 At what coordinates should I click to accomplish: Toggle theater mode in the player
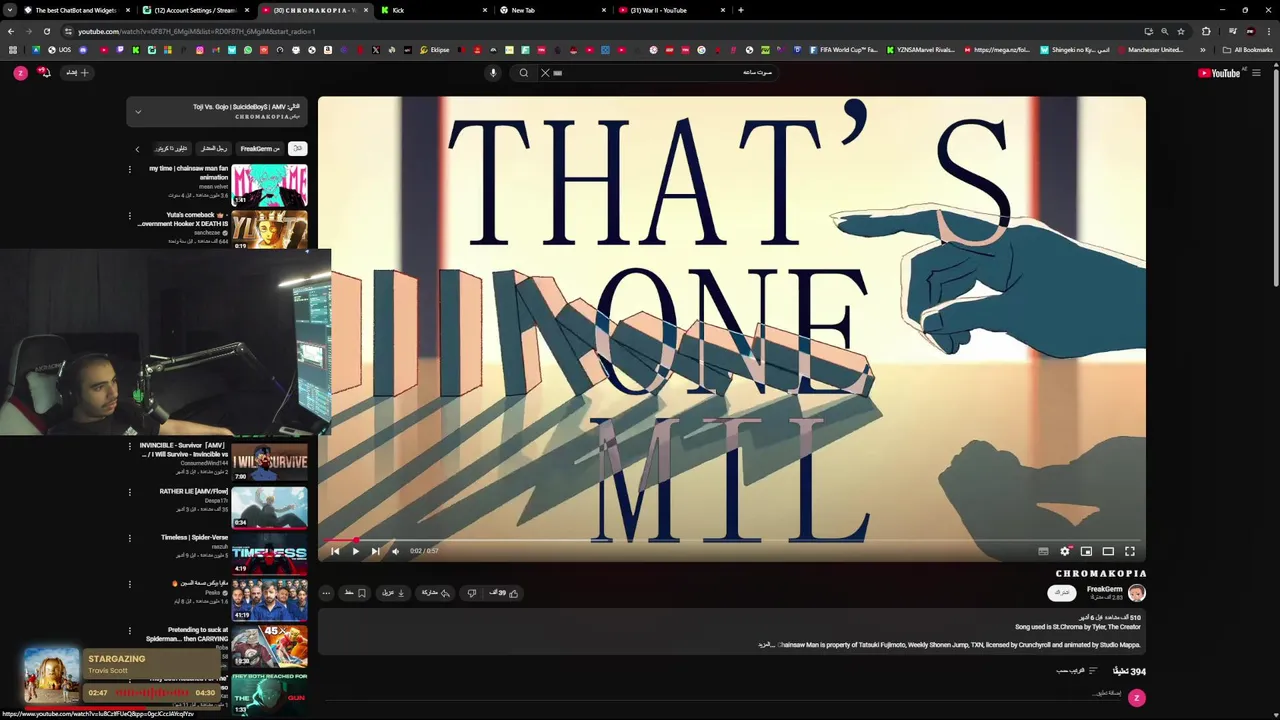coord(1108,551)
